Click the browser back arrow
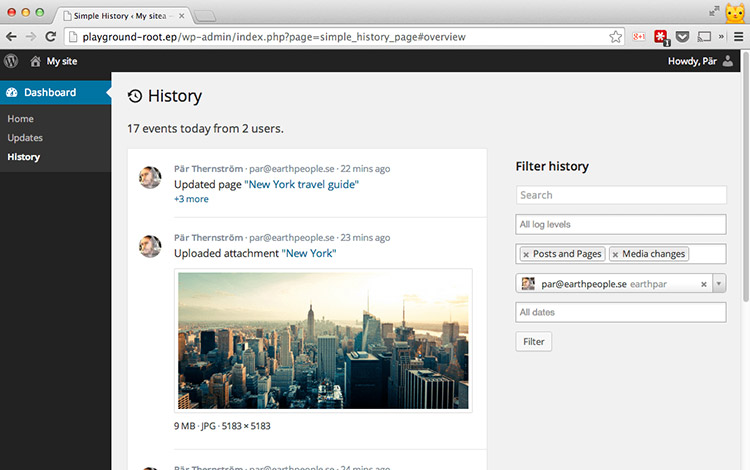 (11, 37)
